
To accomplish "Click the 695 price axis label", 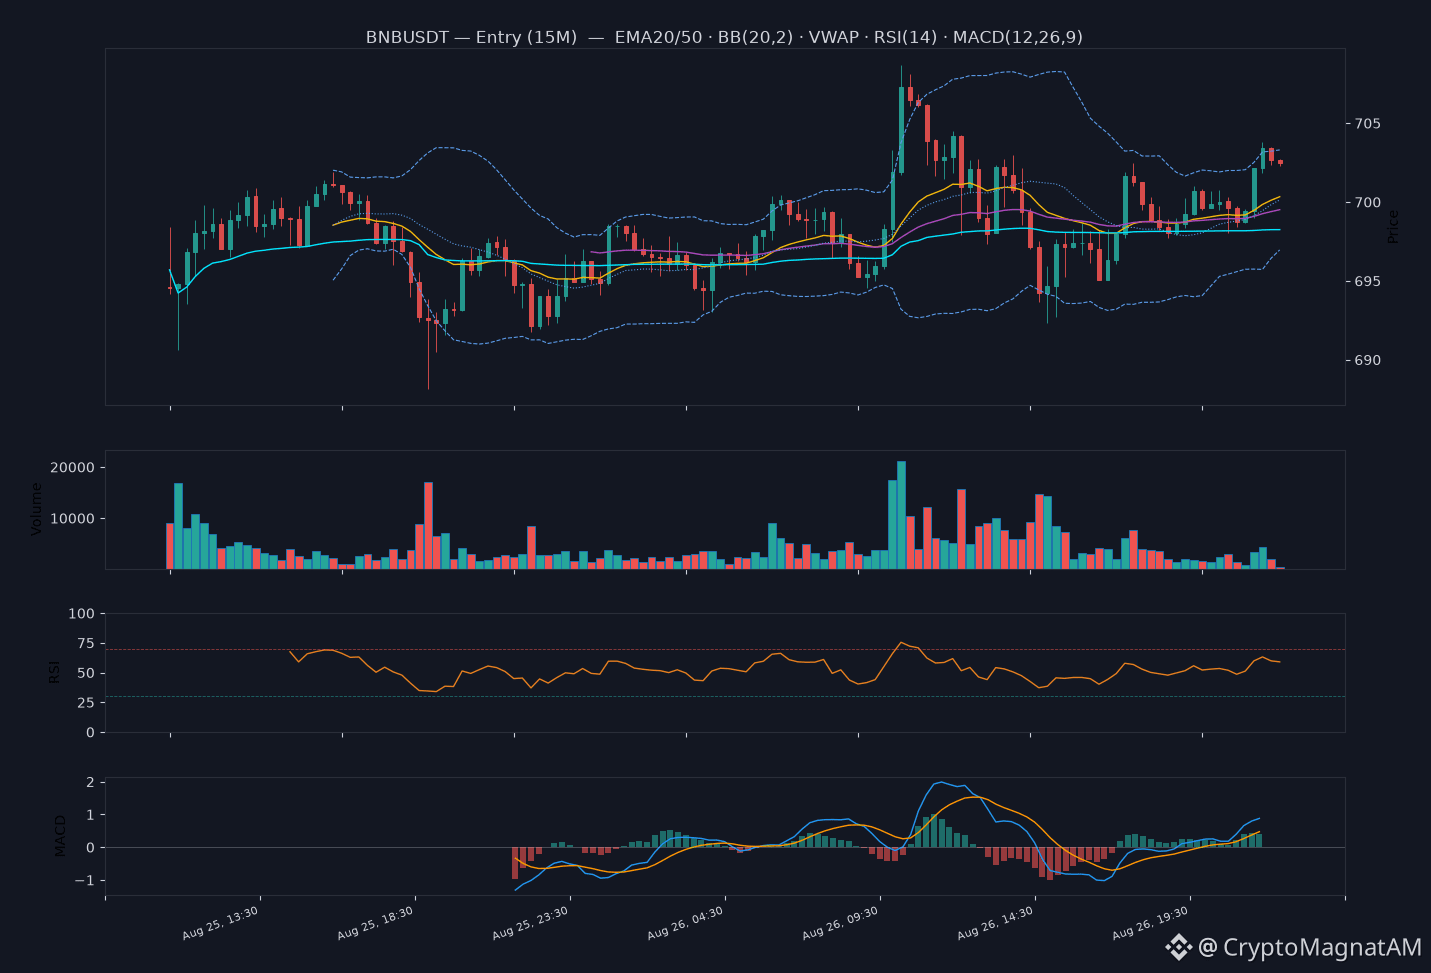I will click(x=1368, y=282).
